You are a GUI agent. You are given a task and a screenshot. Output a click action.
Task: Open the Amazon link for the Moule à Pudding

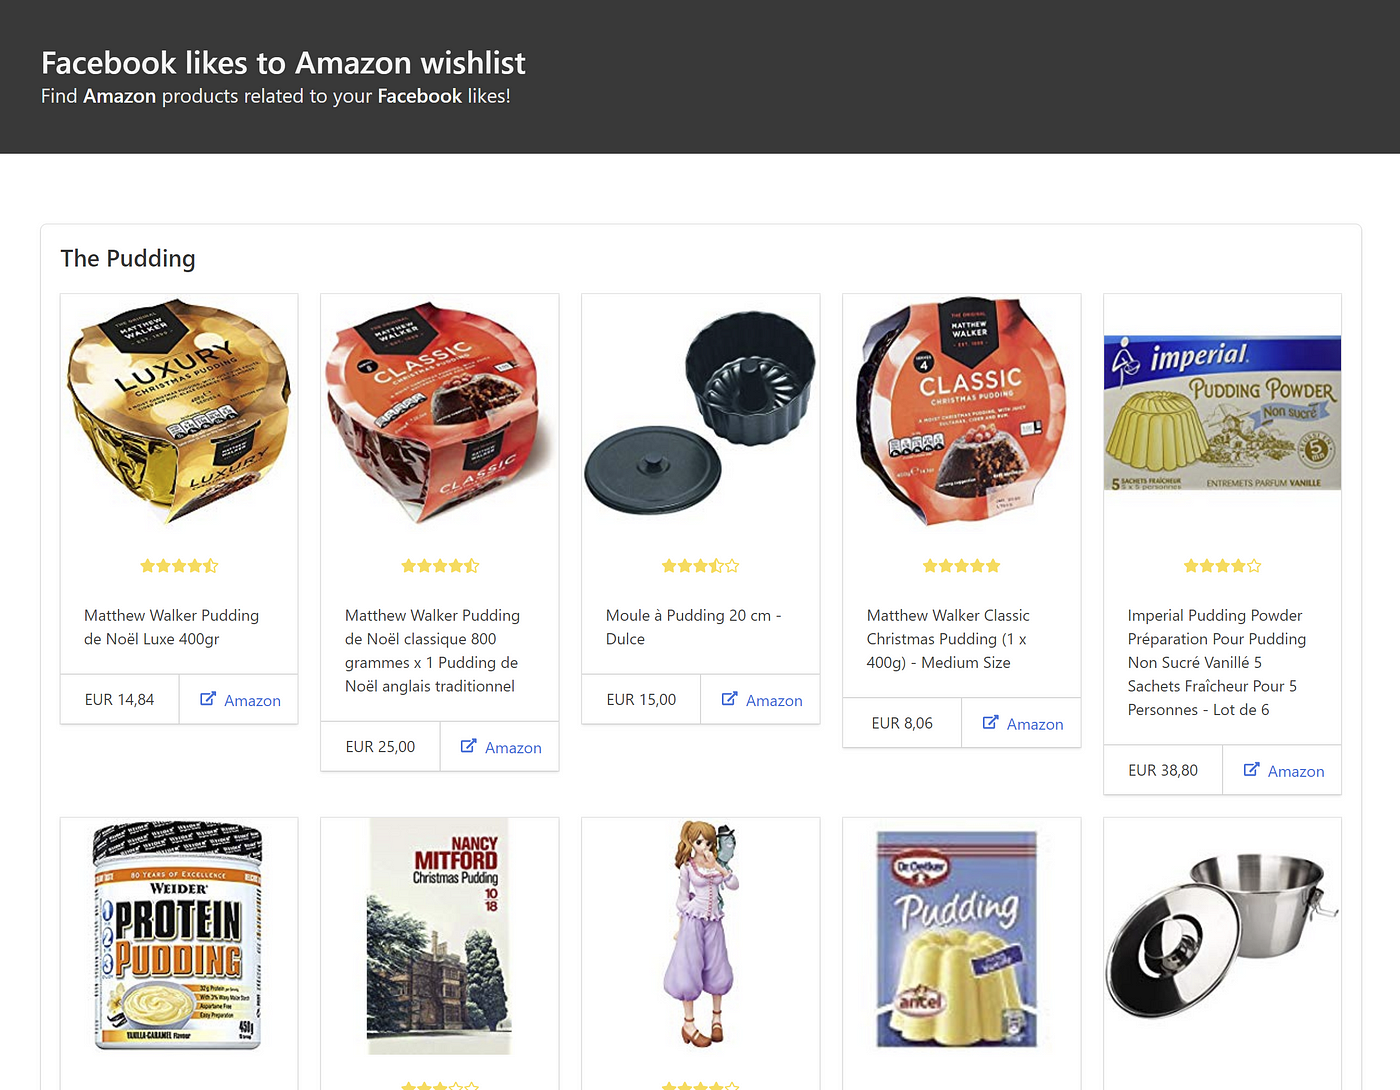point(761,700)
